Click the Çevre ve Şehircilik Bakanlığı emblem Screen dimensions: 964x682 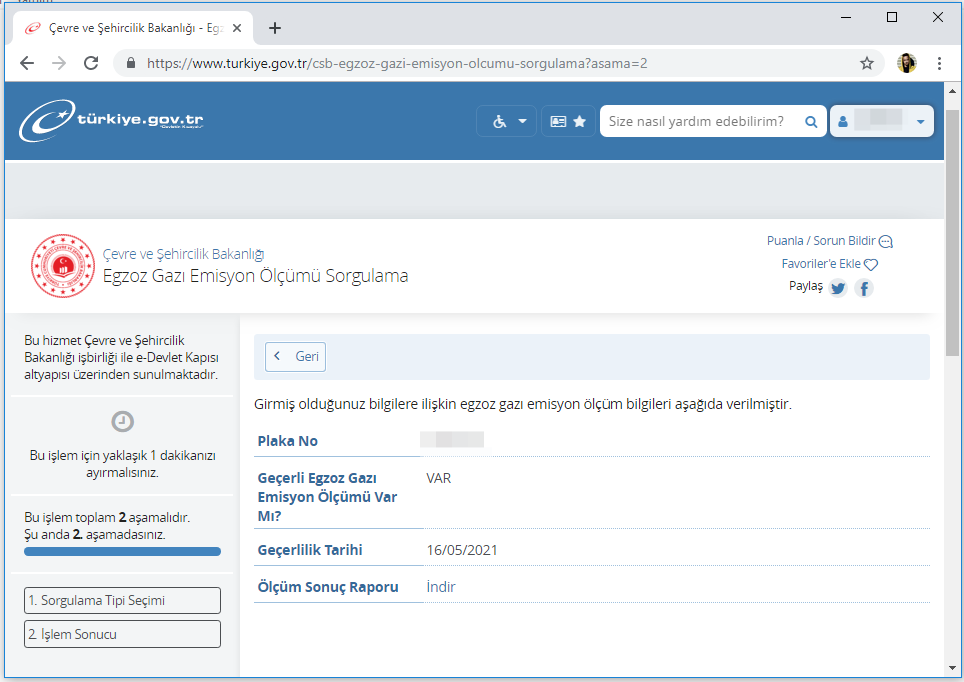pyautogui.click(x=62, y=267)
